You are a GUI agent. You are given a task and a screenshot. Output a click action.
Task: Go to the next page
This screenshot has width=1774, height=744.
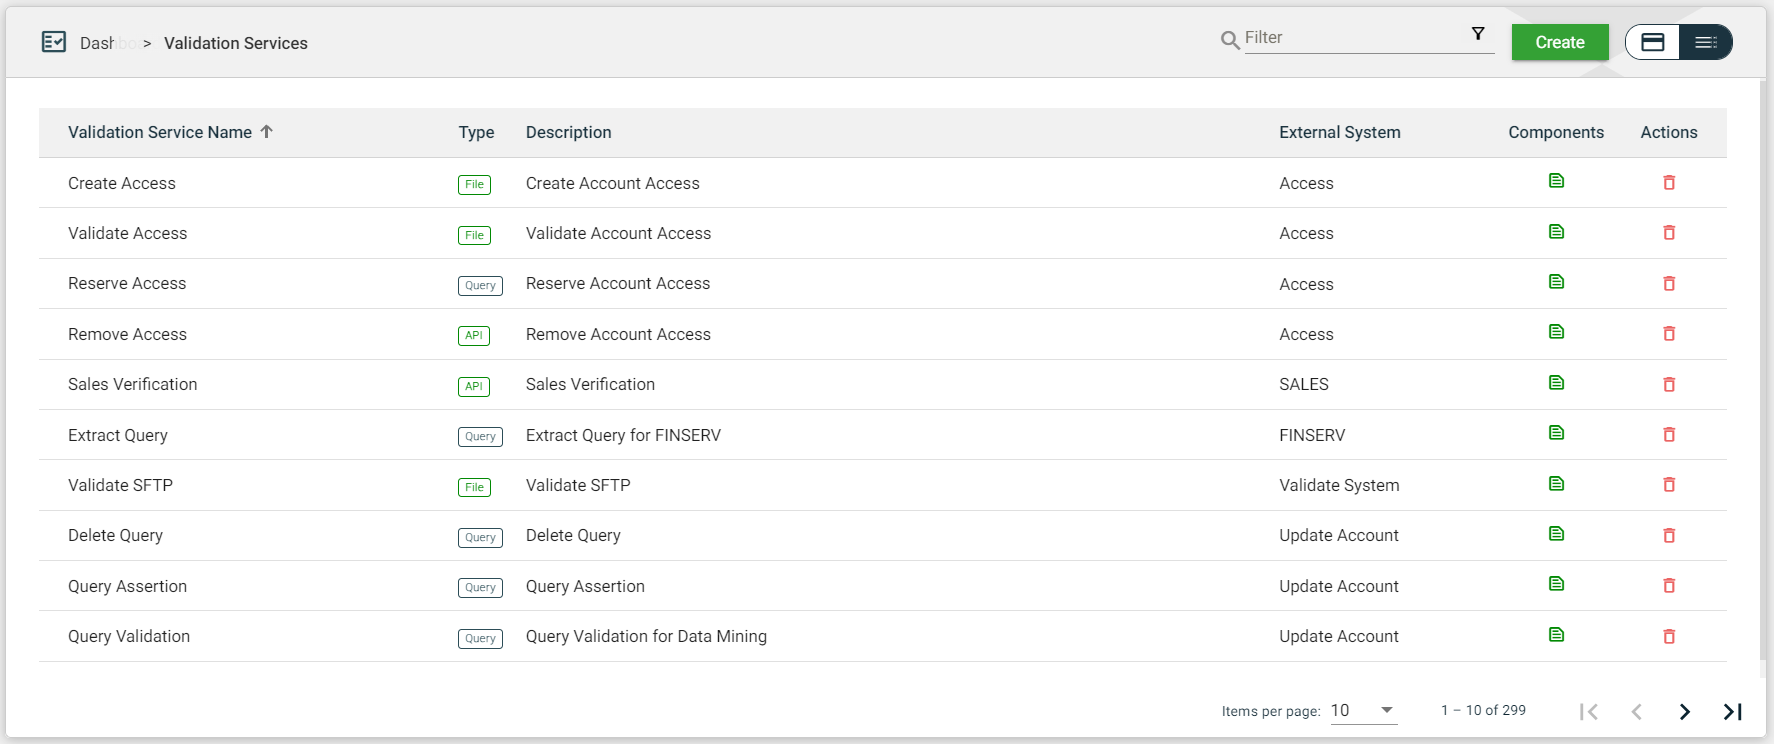click(x=1684, y=711)
